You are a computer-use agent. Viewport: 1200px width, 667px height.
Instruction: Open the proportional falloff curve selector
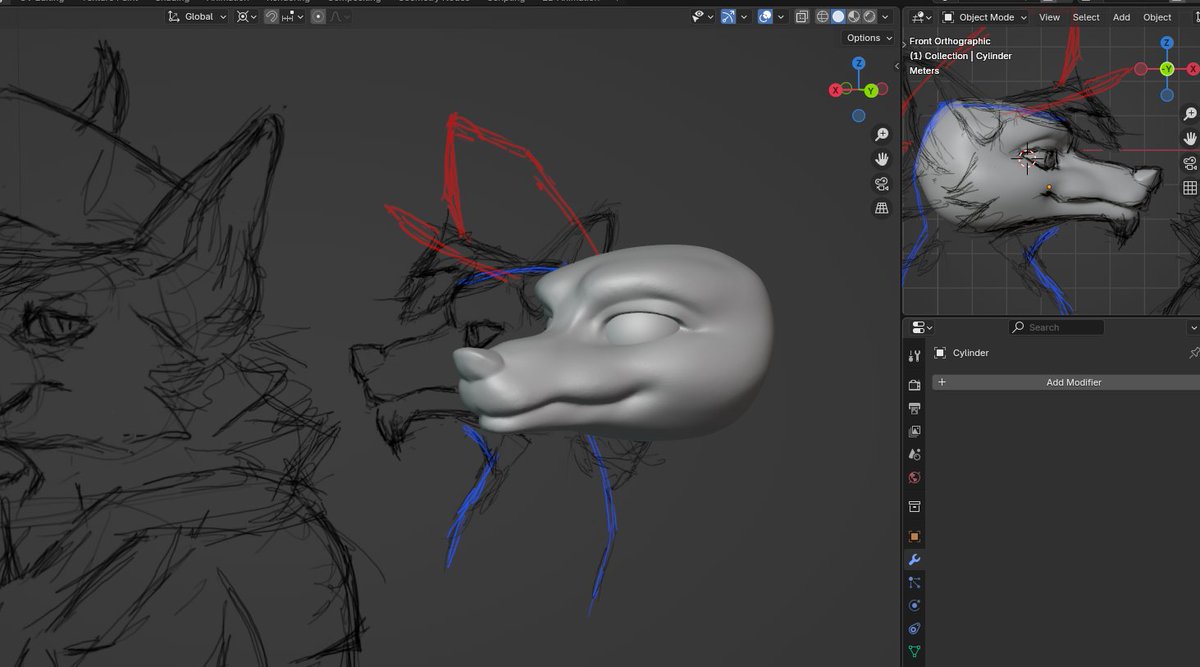338,17
